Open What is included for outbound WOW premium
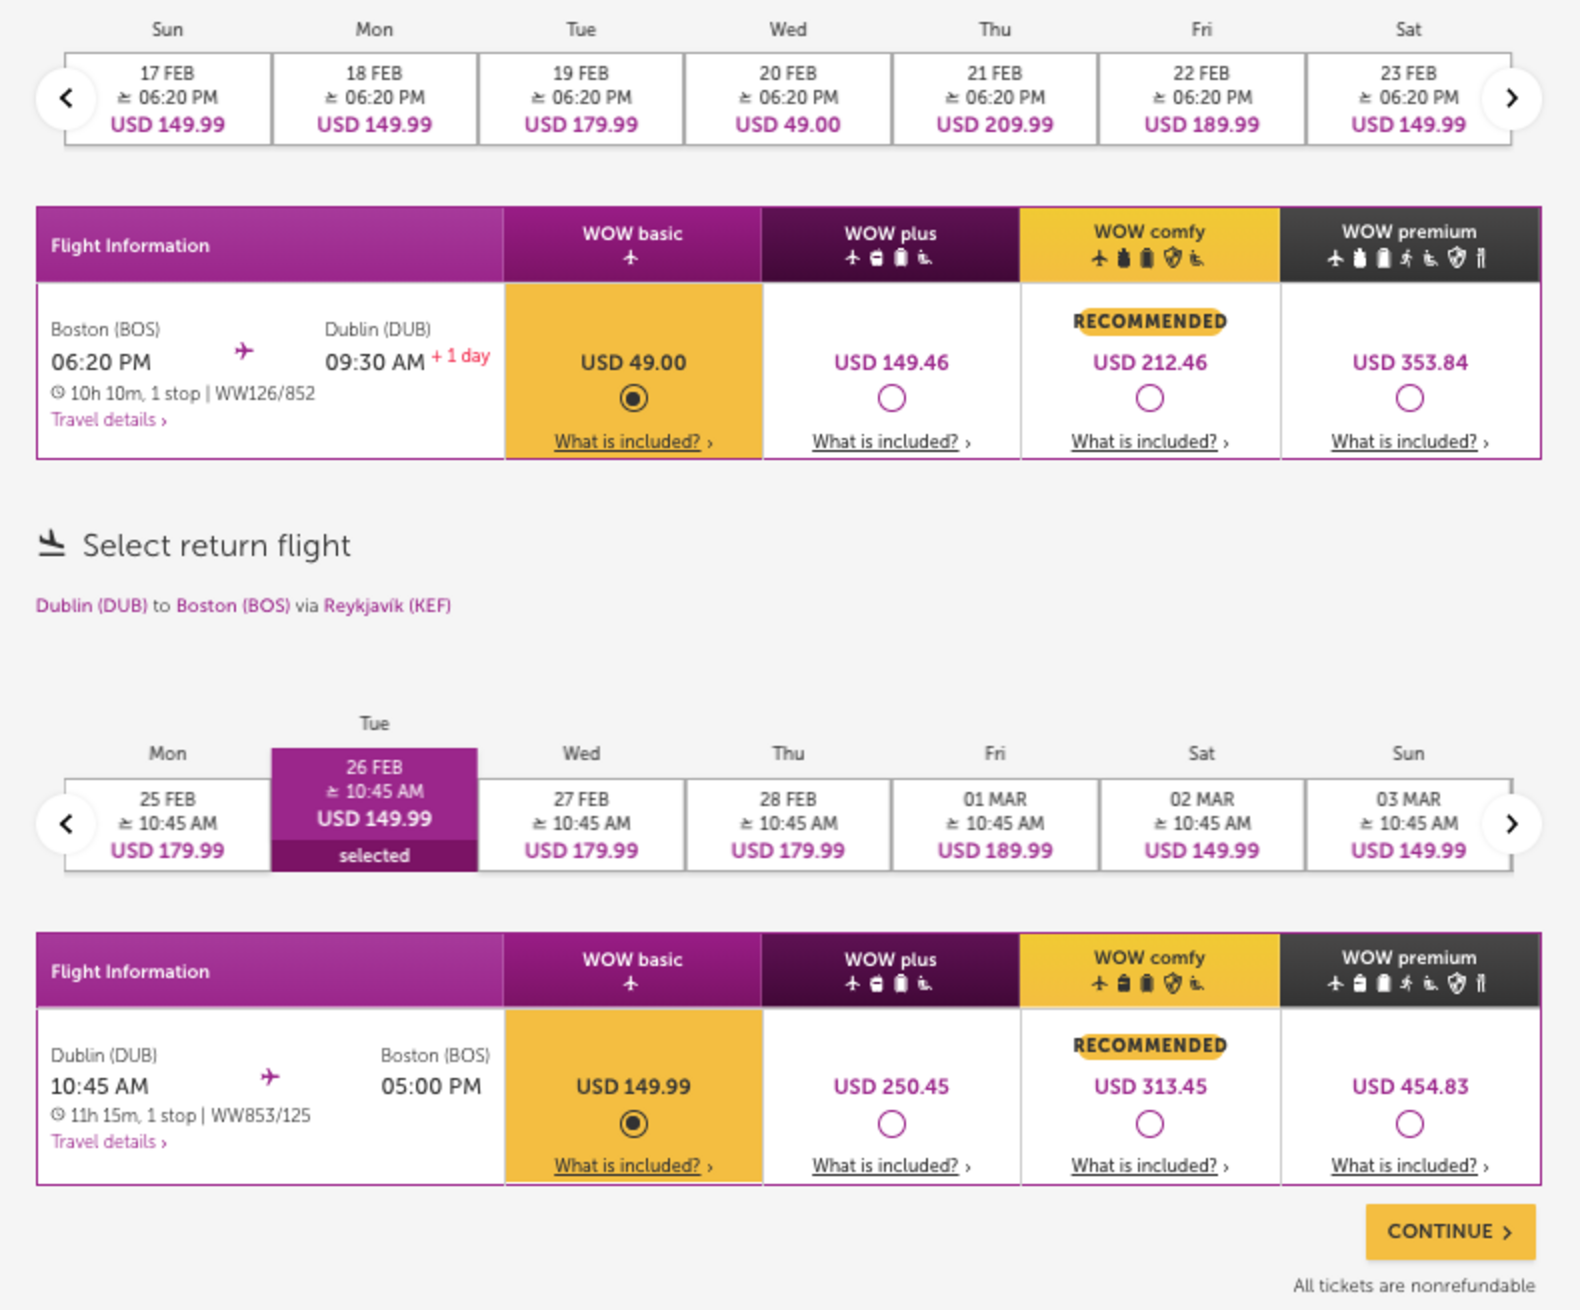The image size is (1580, 1310). pyautogui.click(x=1409, y=442)
